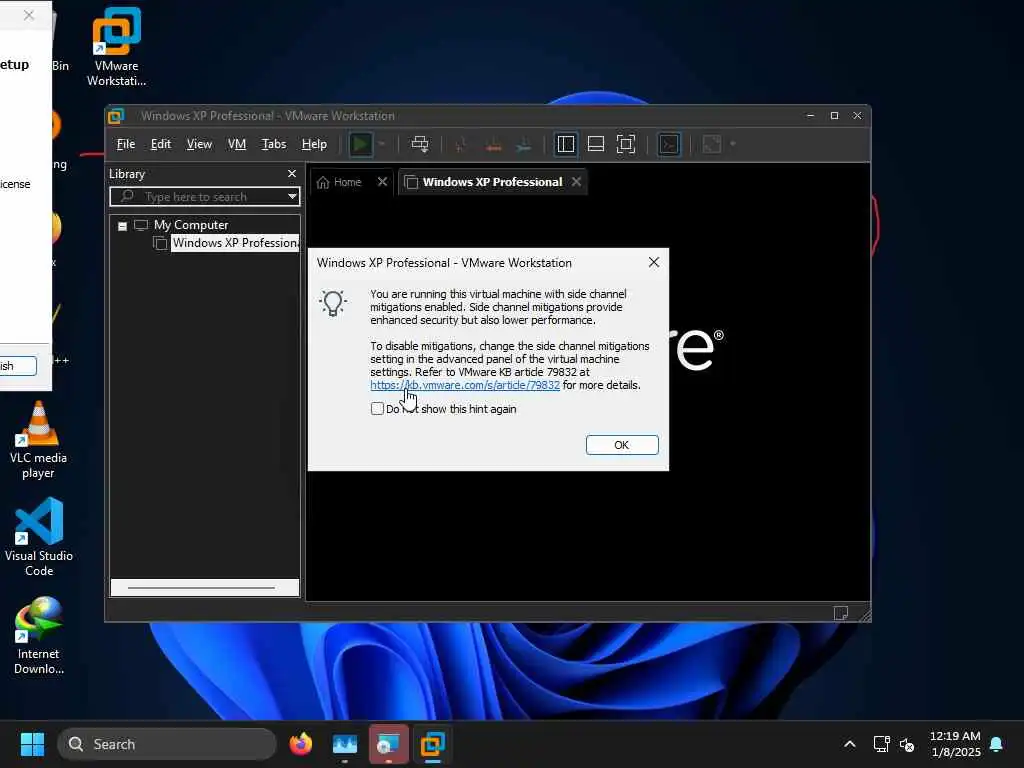Open the Windows Start menu

32,744
